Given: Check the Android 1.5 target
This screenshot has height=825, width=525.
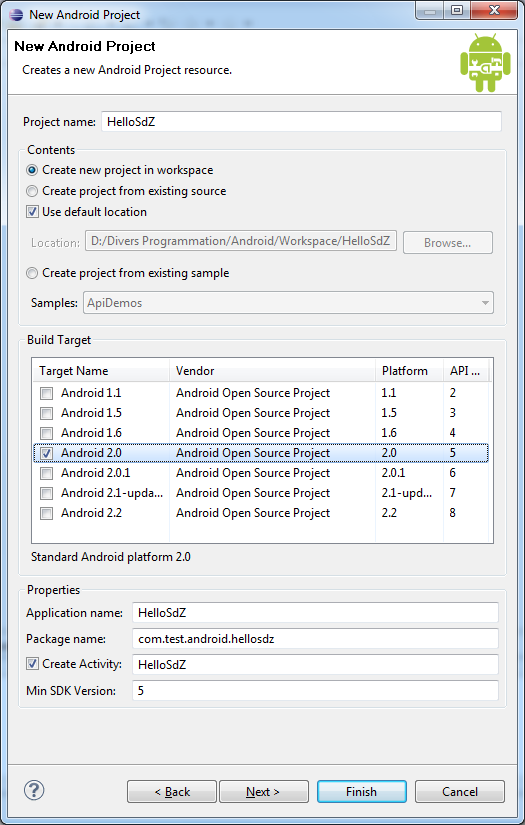Looking at the screenshot, I should (47, 413).
